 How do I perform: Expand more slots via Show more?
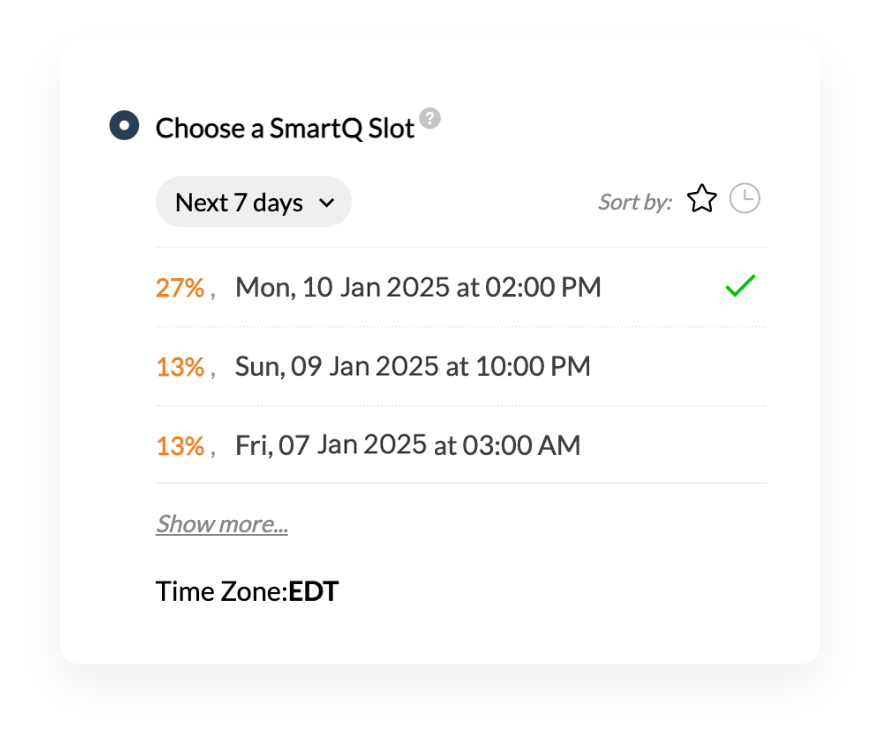point(222,523)
